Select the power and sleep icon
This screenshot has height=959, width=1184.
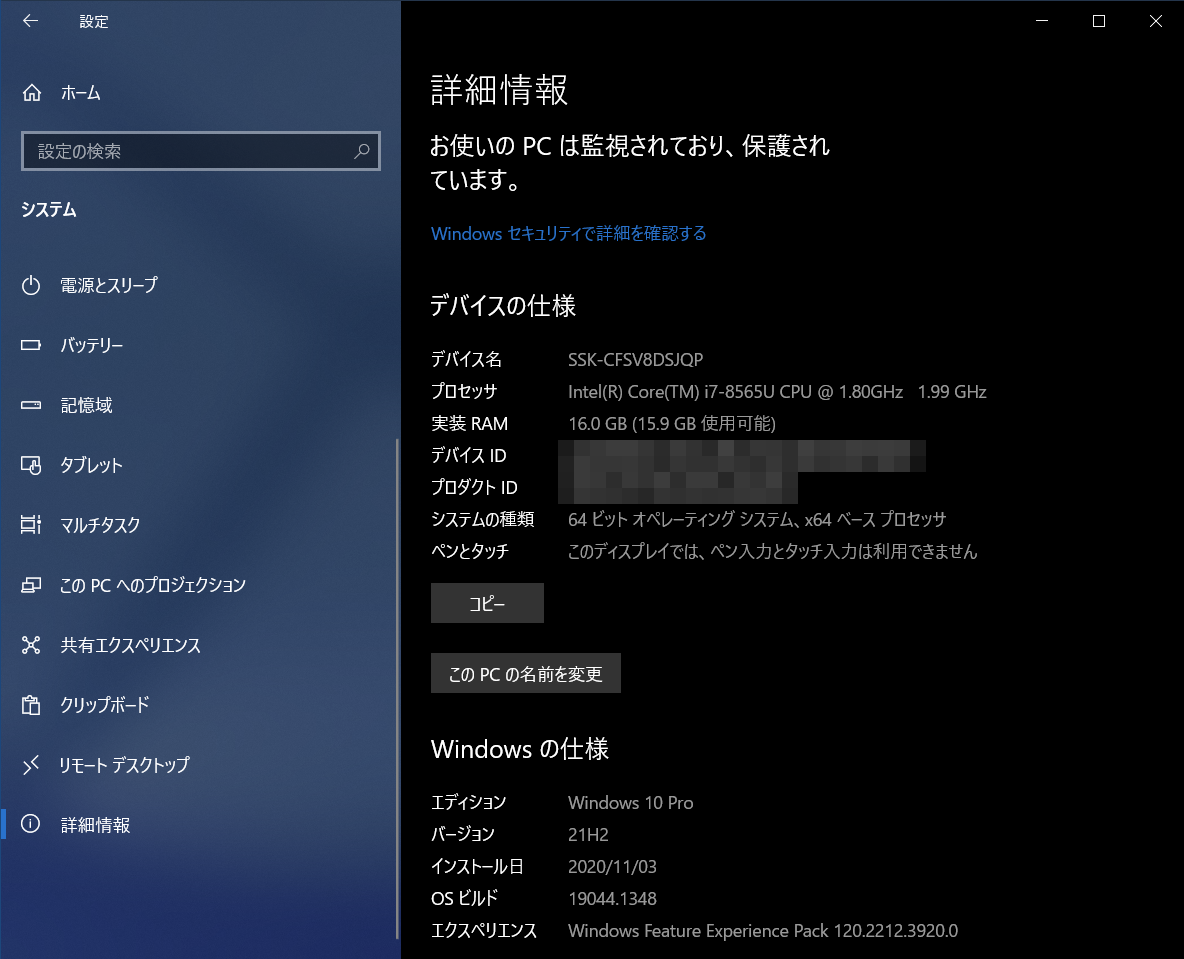(x=31, y=285)
